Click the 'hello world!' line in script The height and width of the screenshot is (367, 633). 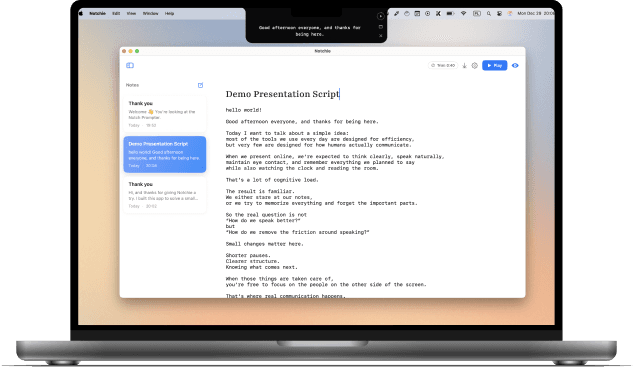(x=244, y=110)
